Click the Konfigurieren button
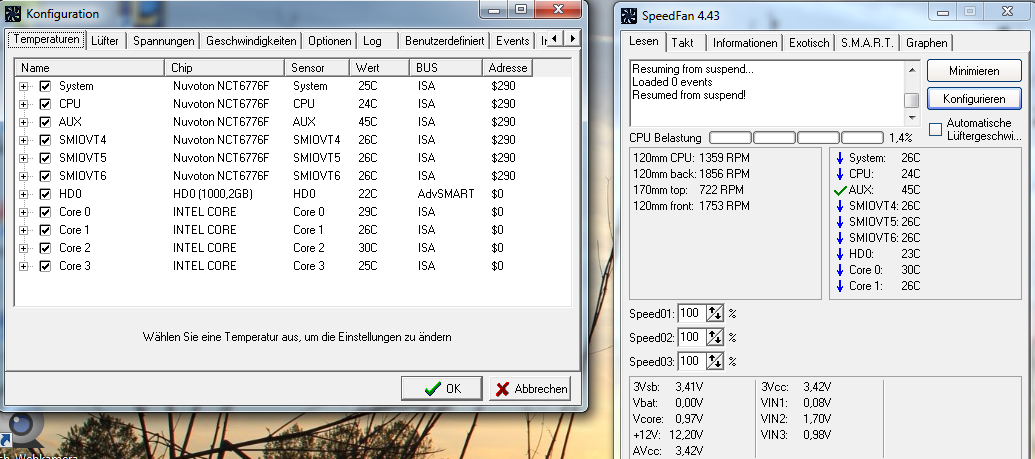The image size is (1035, 459). pos(974,99)
